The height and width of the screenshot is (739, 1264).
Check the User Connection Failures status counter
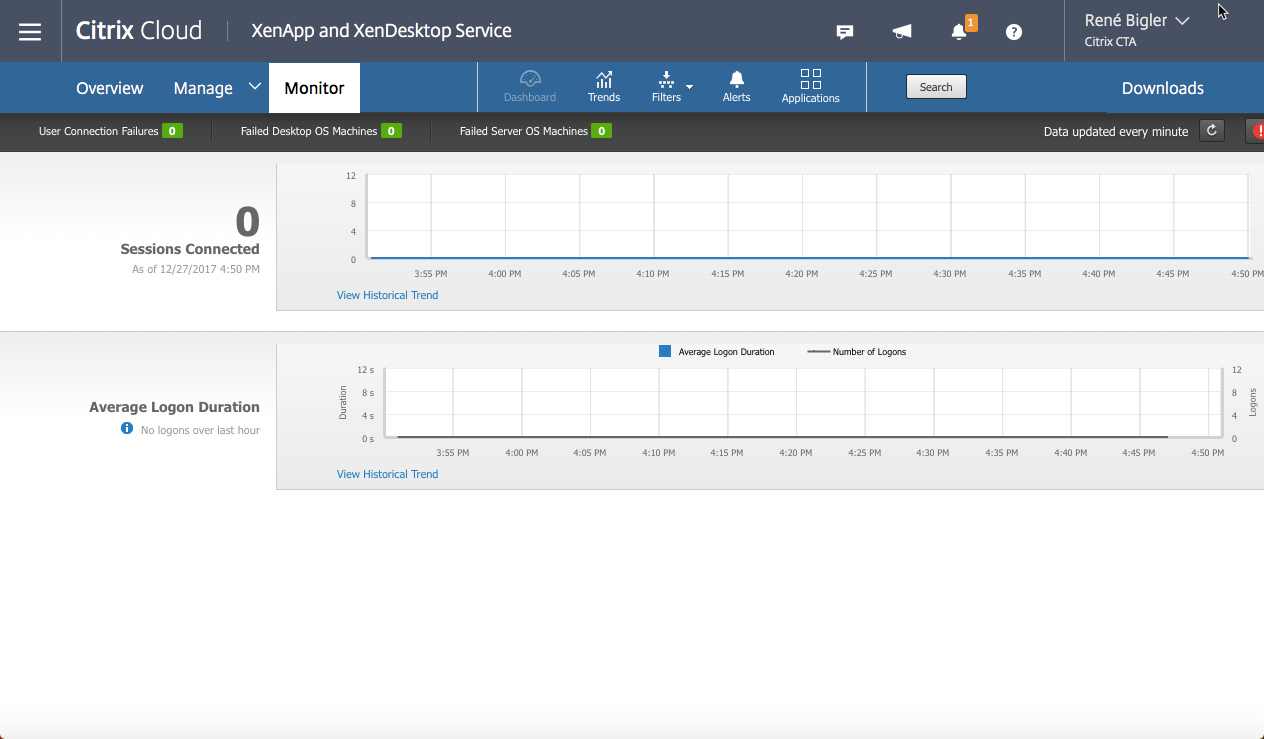110,130
